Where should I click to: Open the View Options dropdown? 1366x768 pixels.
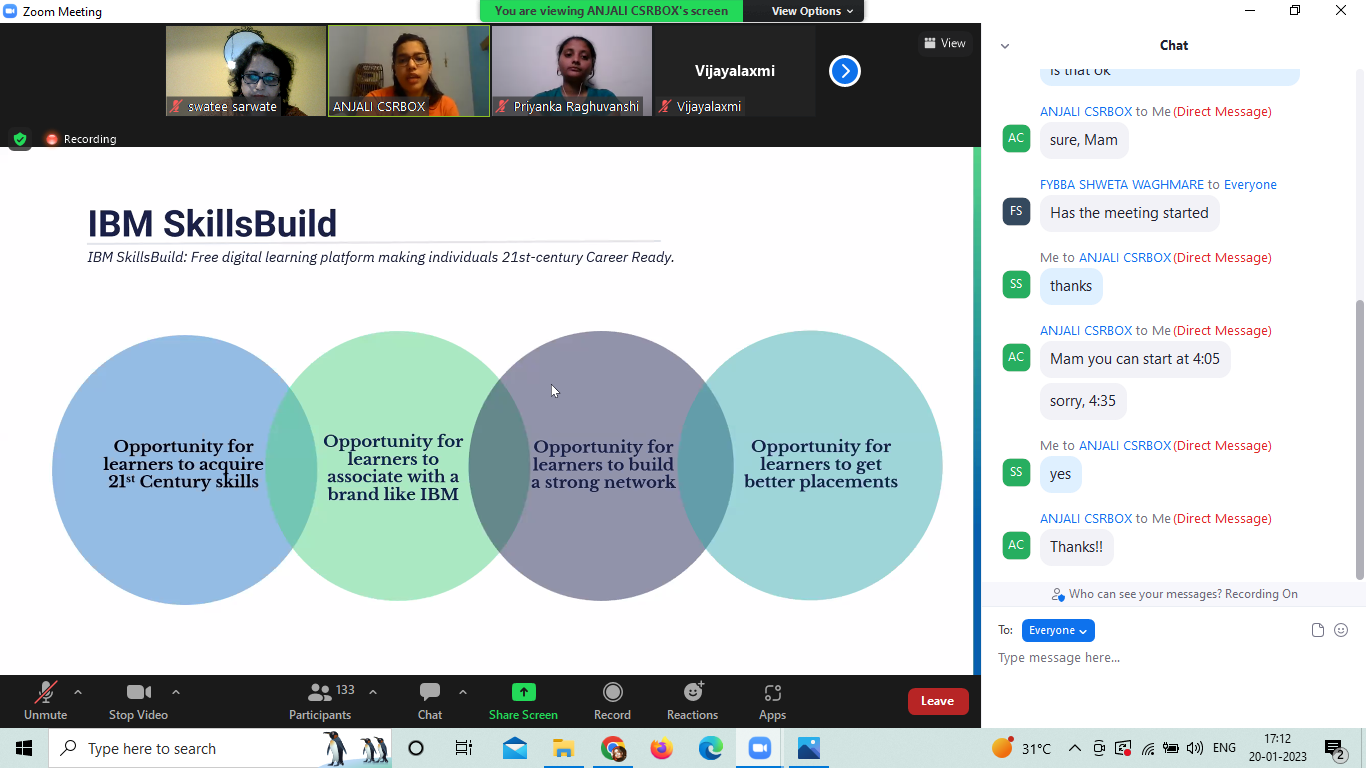tap(812, 11)
